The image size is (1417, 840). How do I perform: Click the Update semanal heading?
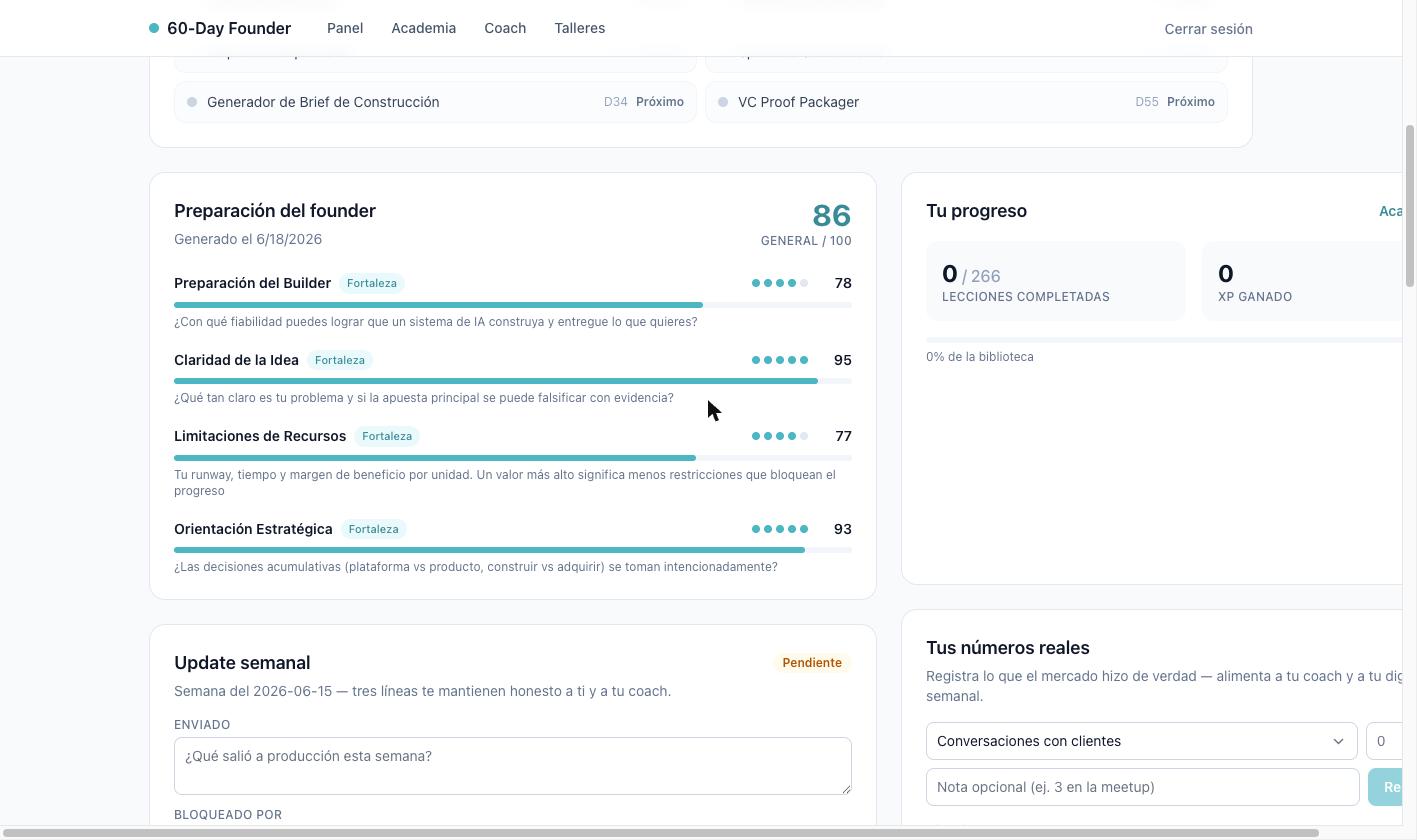(242, 663)
